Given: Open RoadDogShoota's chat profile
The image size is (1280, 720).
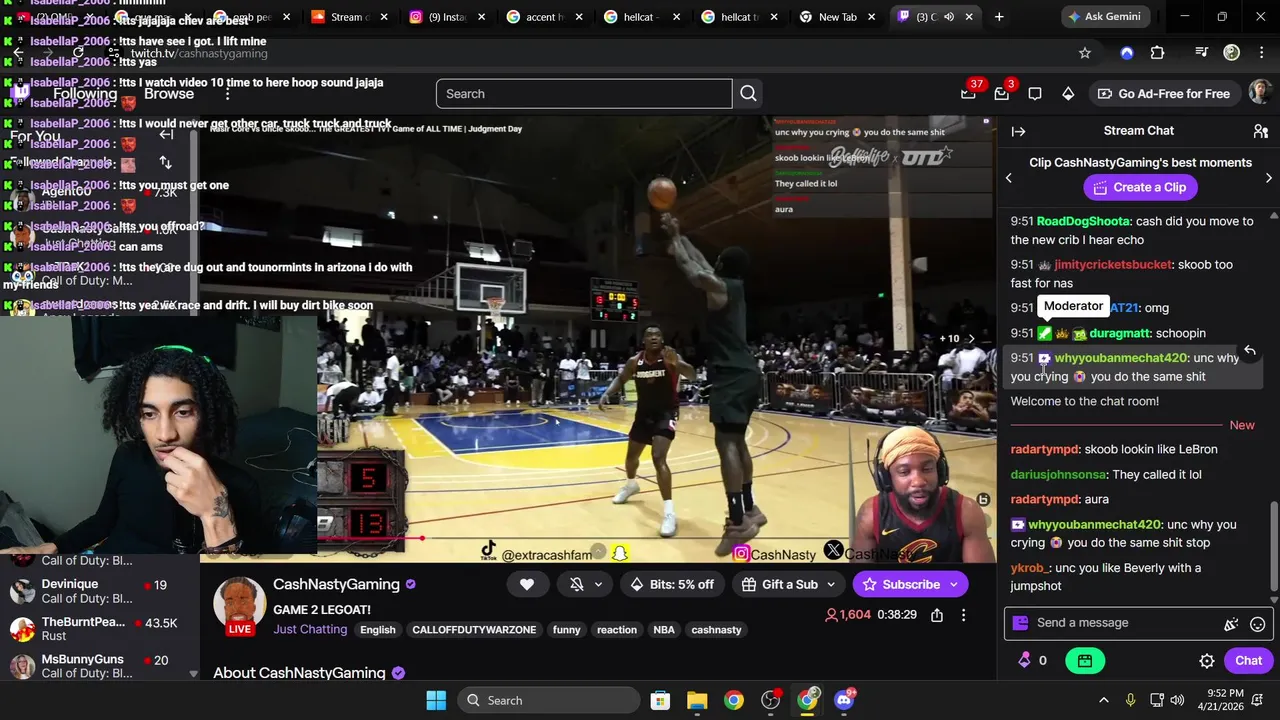Looking at the screenshot, I should coord(1082,221).
